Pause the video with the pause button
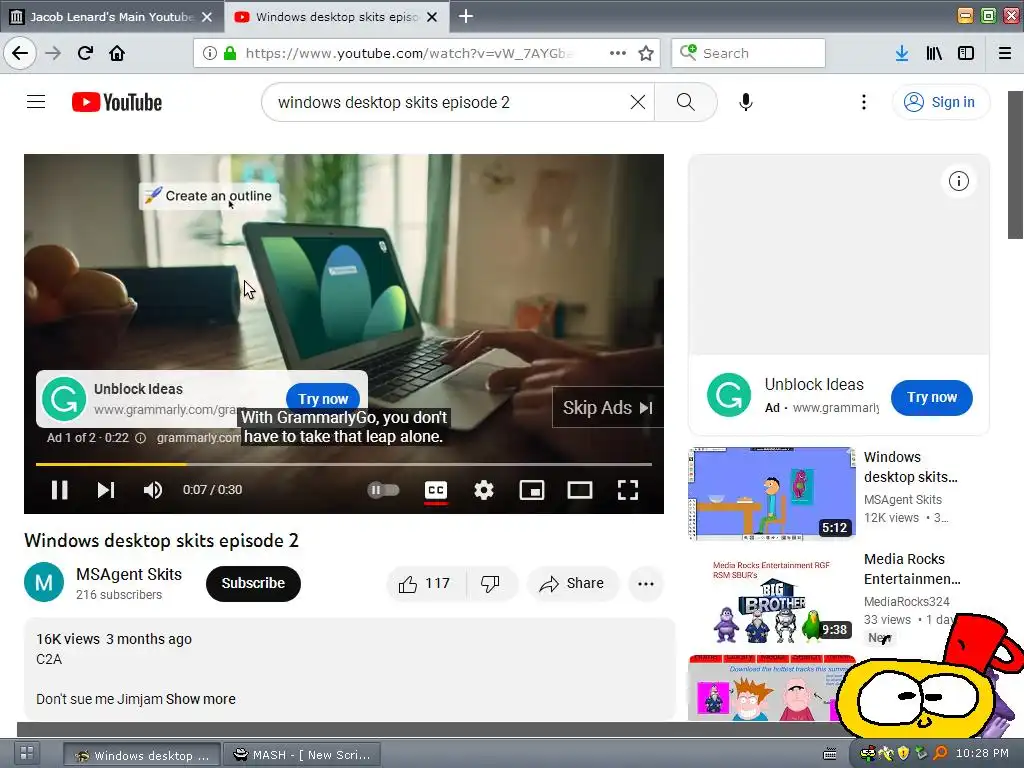1024x768 pixels. tap(59, 490)
